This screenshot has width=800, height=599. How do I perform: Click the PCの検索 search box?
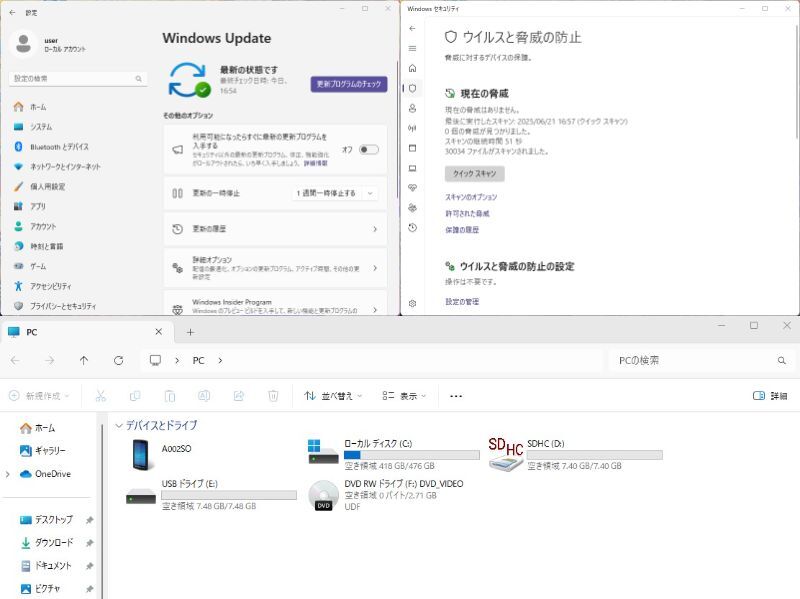[702, 360]
